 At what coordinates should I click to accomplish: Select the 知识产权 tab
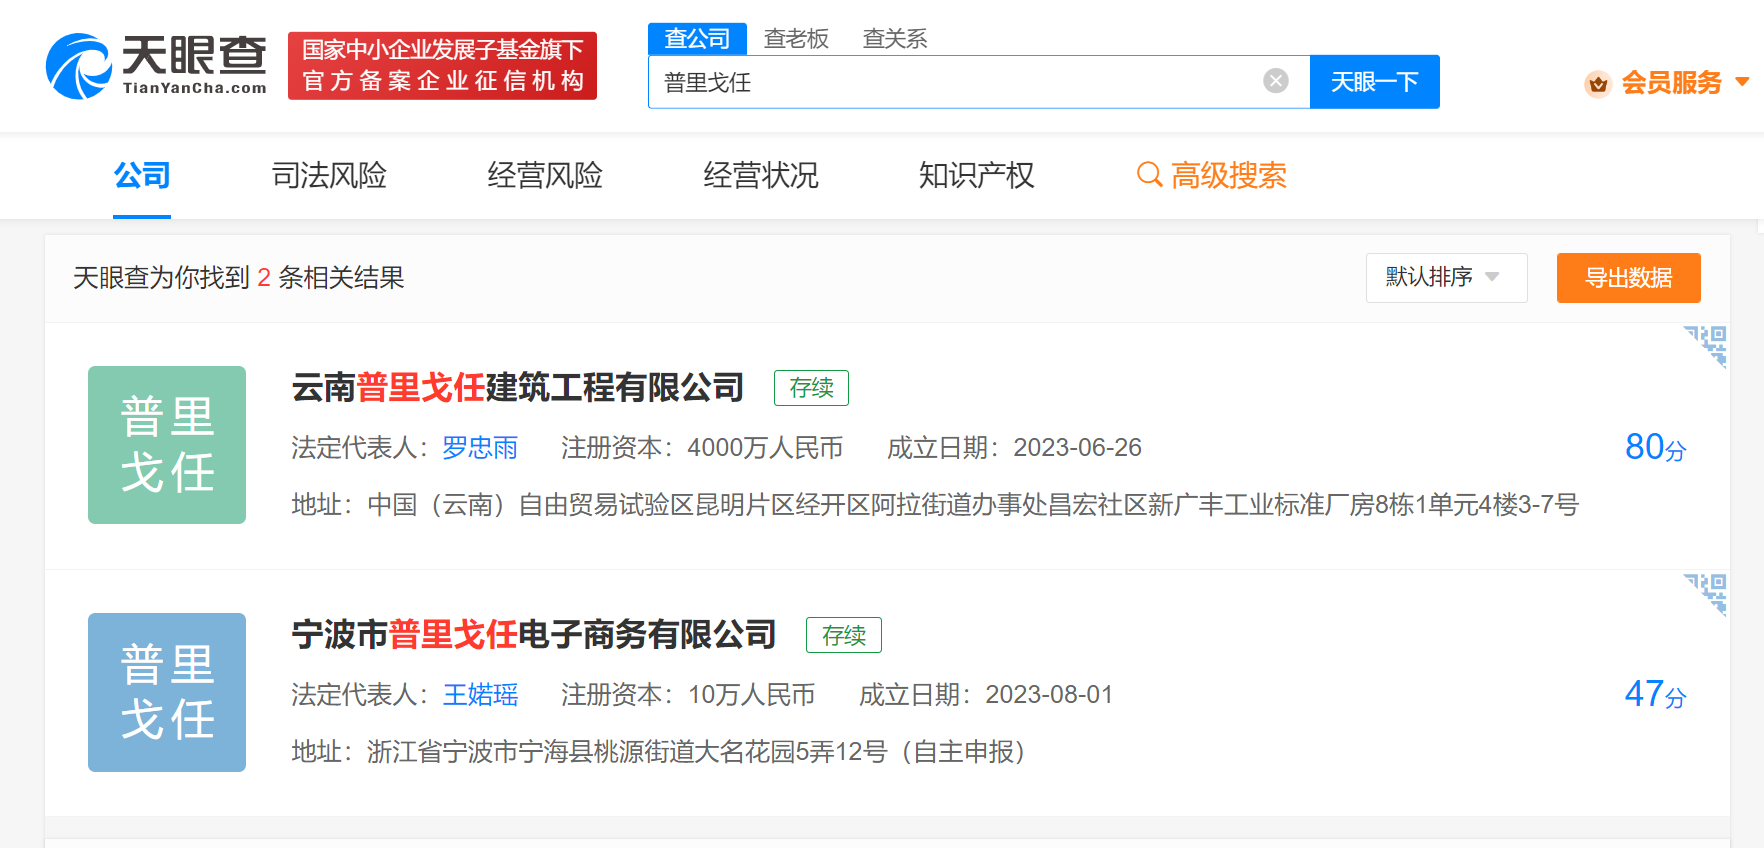[x=977, y=175]
